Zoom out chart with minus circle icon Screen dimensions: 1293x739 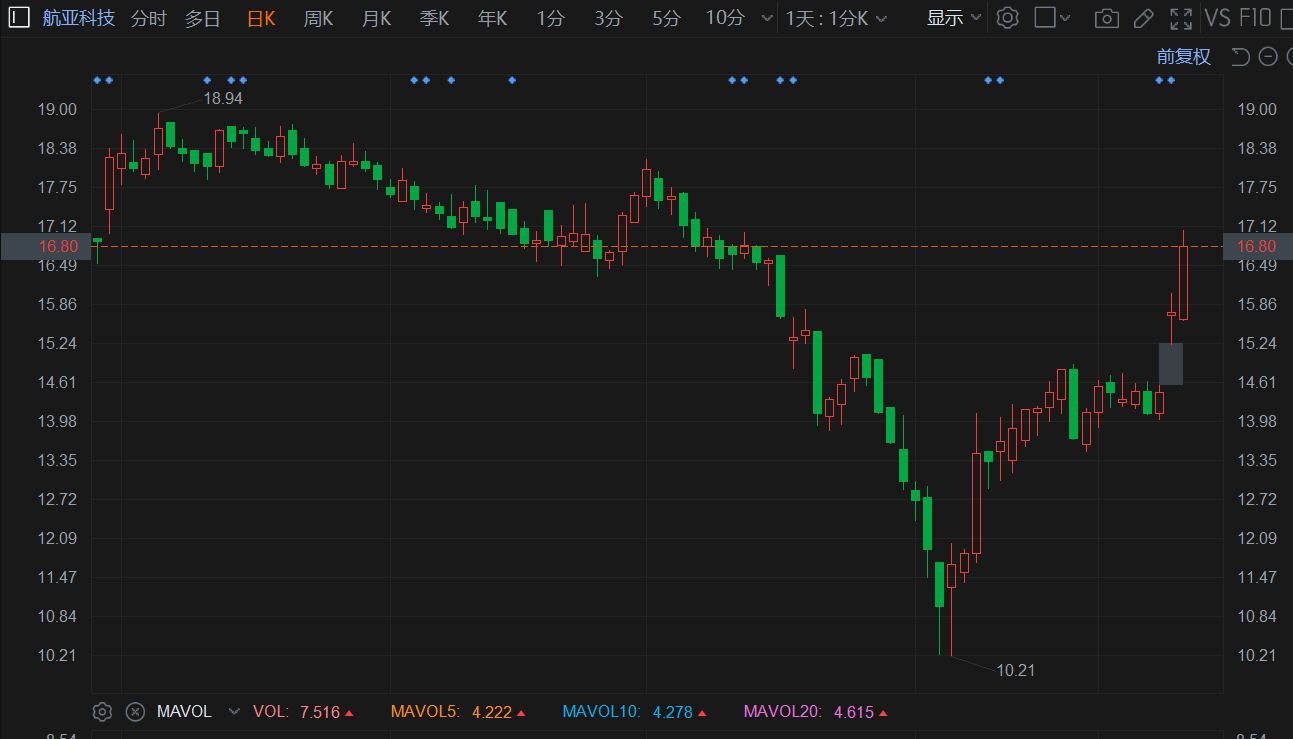click(1268, 57)
